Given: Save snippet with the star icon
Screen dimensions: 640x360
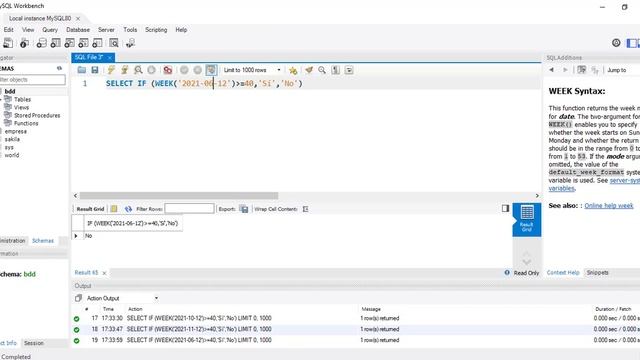Looking at the screenshot, I should (x=293, y=70).
